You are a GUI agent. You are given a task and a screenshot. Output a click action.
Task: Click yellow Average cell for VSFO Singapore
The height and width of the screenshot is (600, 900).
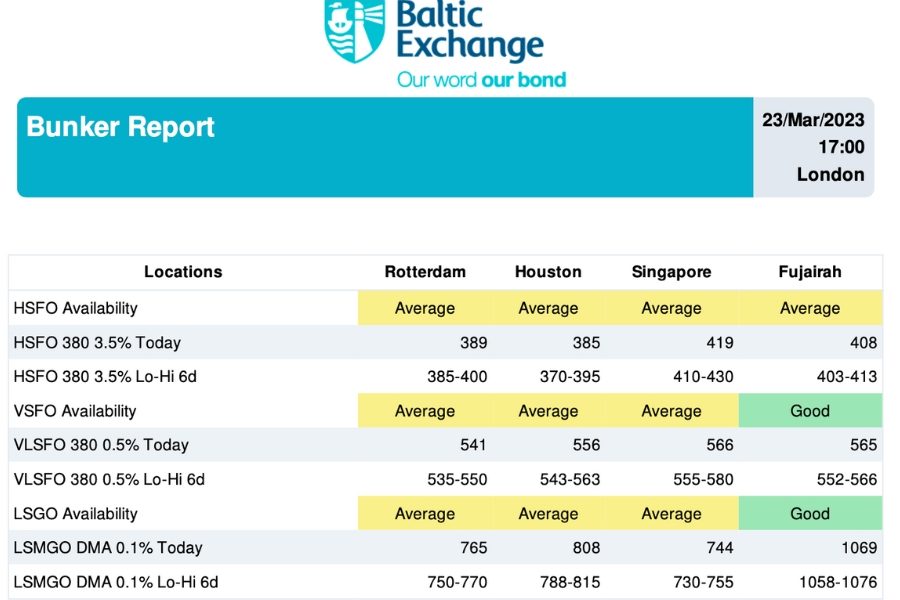pyautogui.click(x=672, y=411)
